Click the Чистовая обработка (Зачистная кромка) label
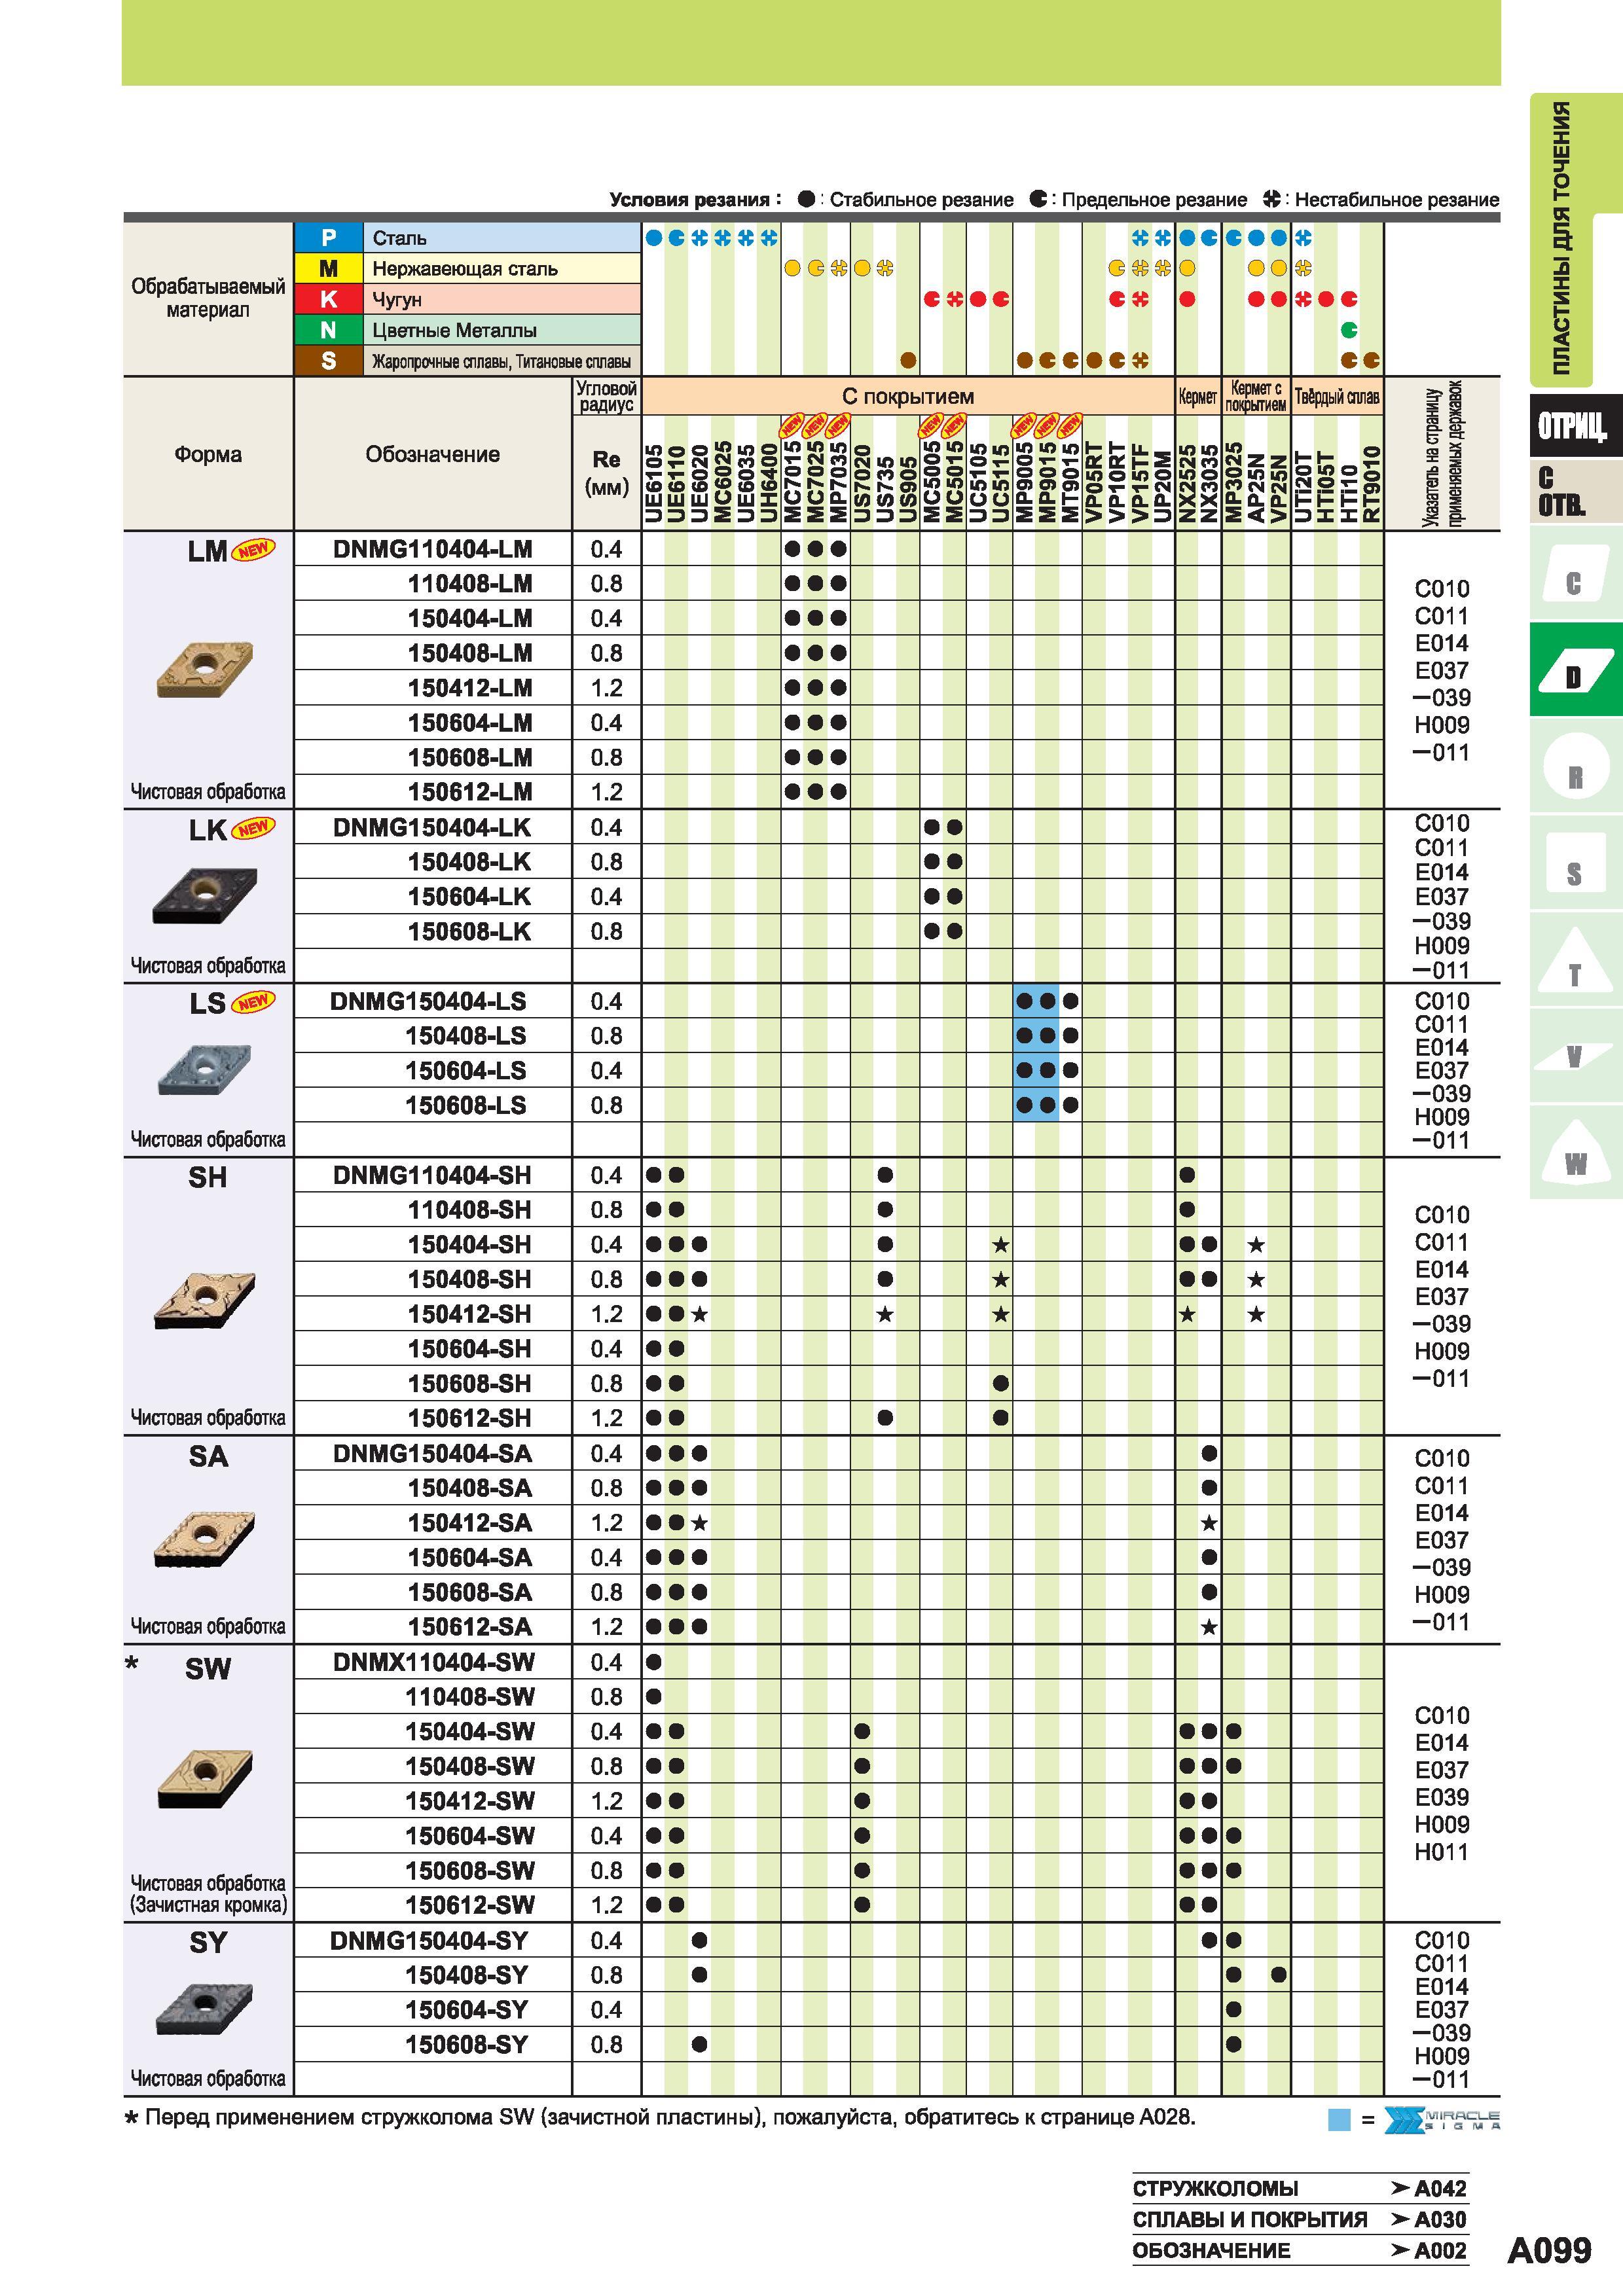This screenshot has height=2296, width=1623. click(208, 1894)
